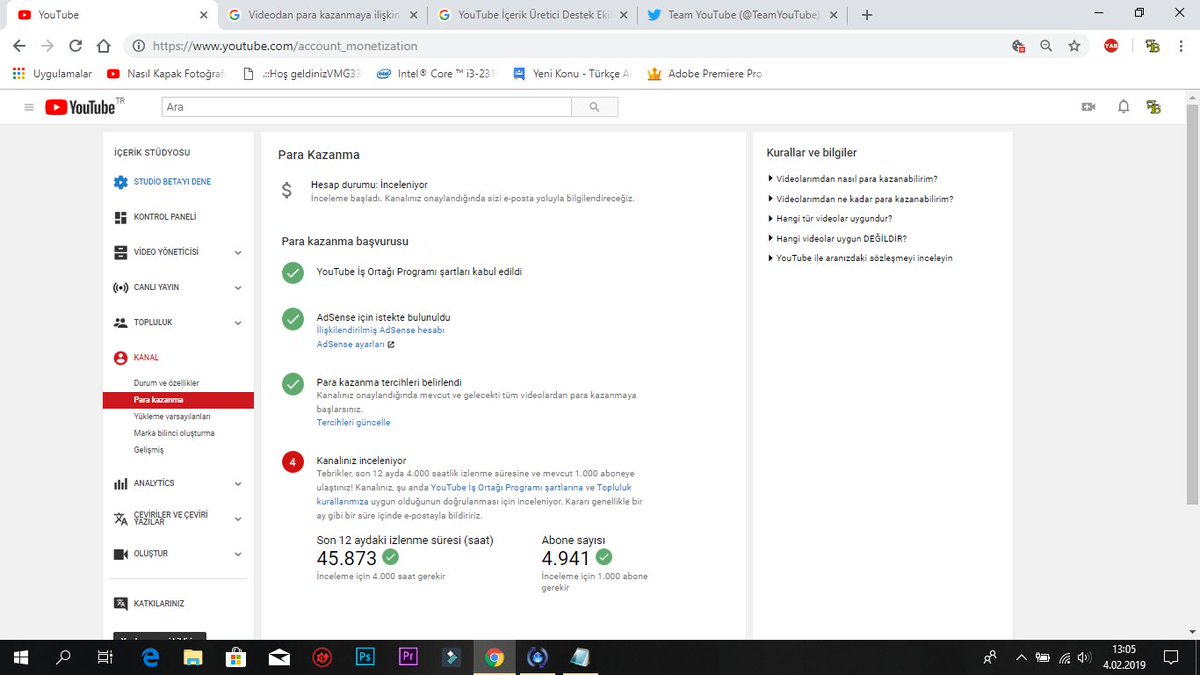Open Durum ve özellikler page
The width and height of the screenshot is (1200, 675).
(x=167, y=383)
